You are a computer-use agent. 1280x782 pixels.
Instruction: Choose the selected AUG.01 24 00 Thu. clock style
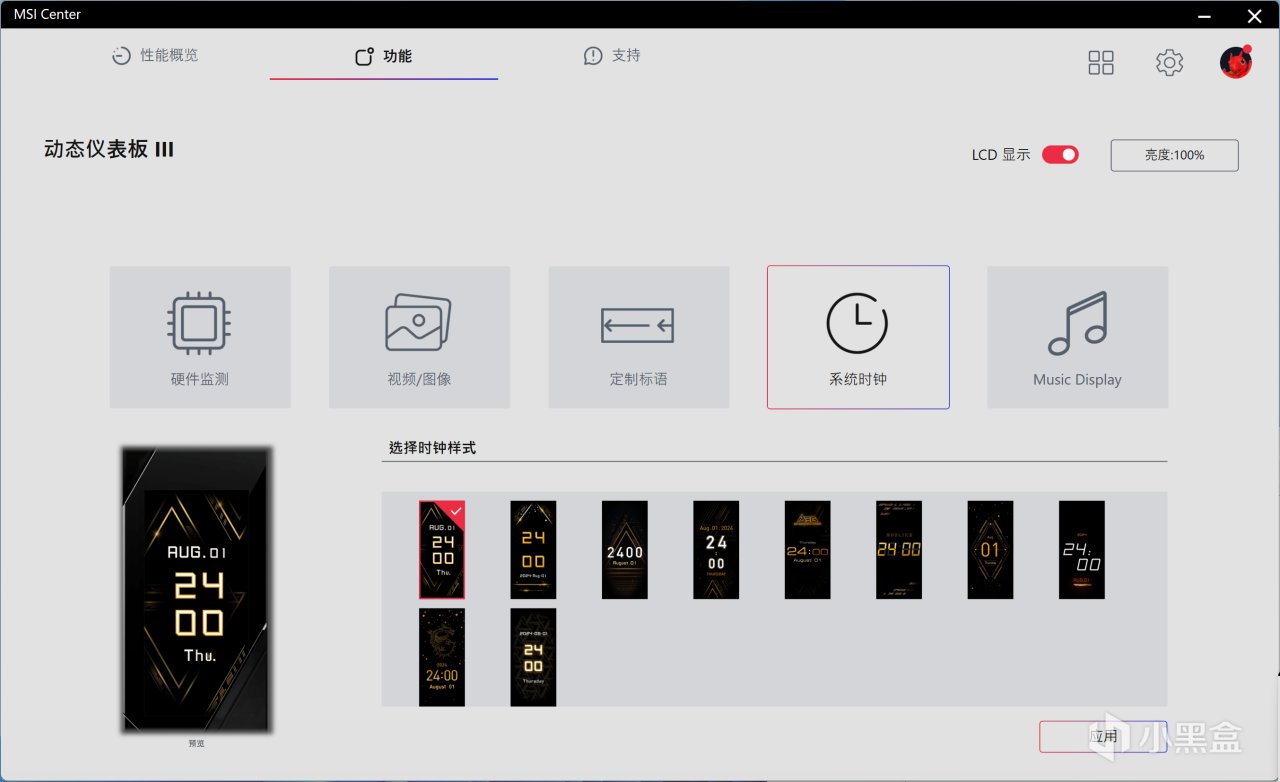[442, 550]
